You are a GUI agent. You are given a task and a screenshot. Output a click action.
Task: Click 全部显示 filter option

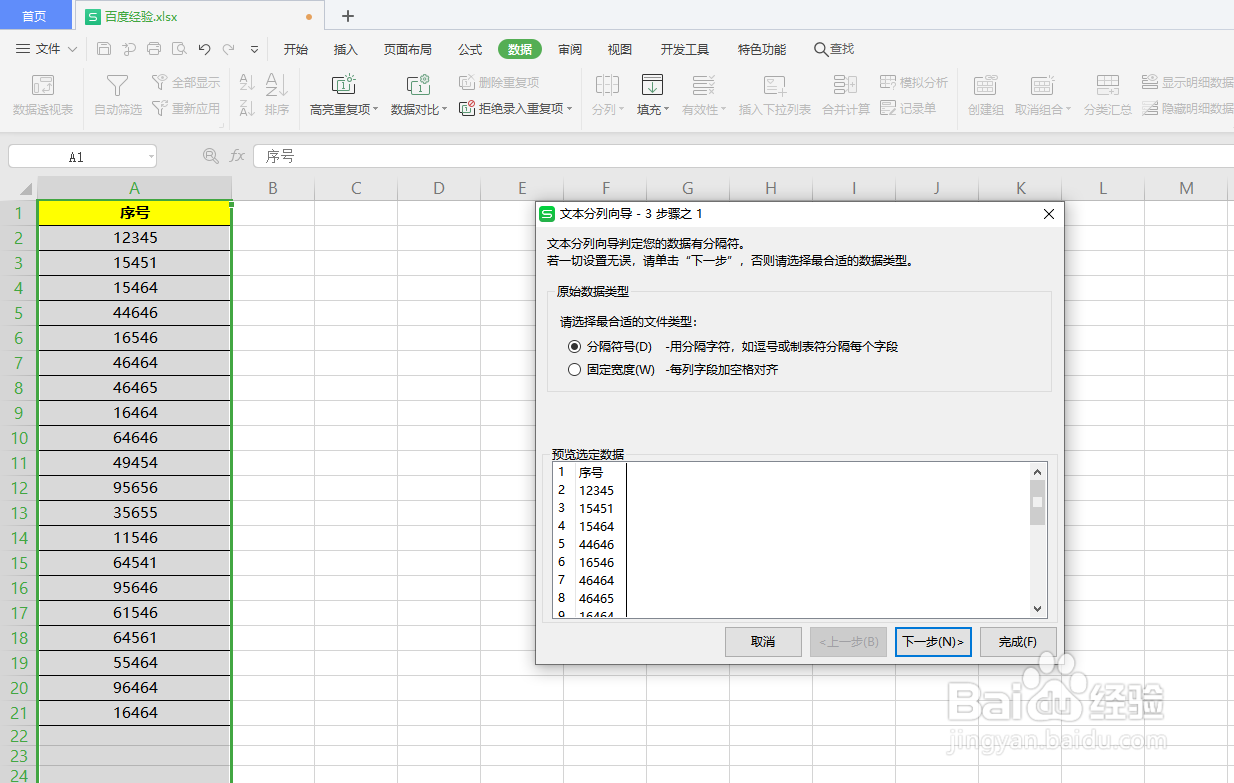tap(186, 83)
